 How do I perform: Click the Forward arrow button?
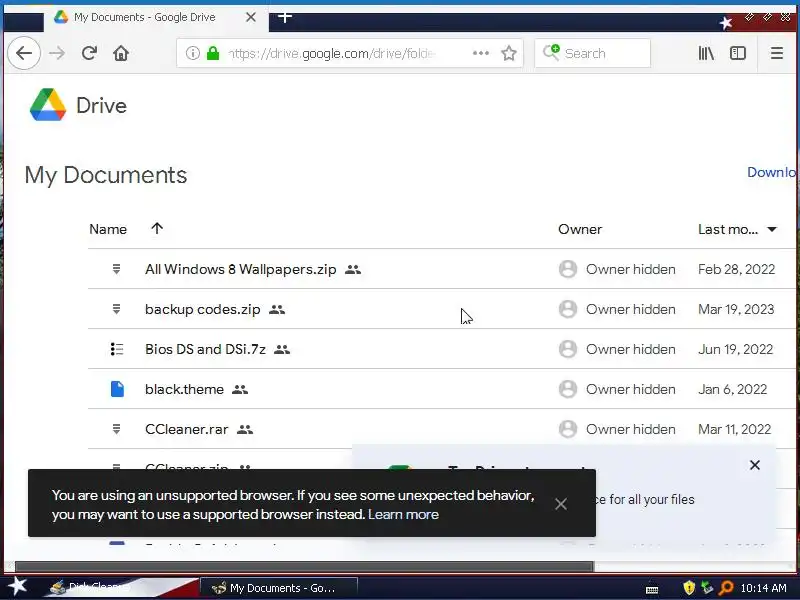(57, 53)
